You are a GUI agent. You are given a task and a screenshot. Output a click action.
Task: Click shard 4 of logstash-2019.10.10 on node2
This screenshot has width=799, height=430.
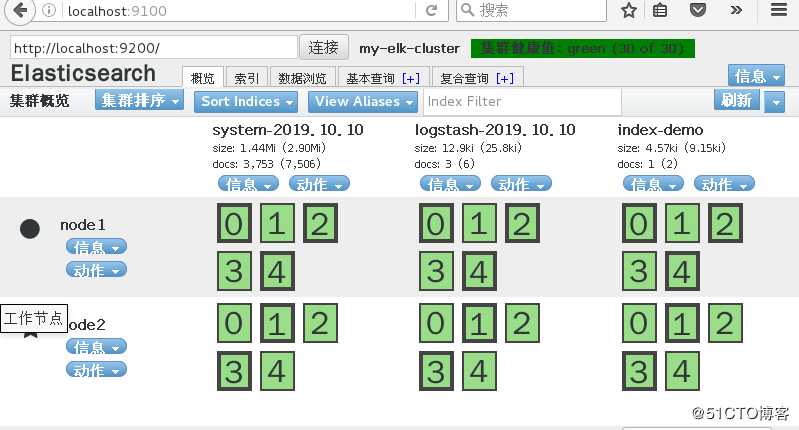(479, 371)
